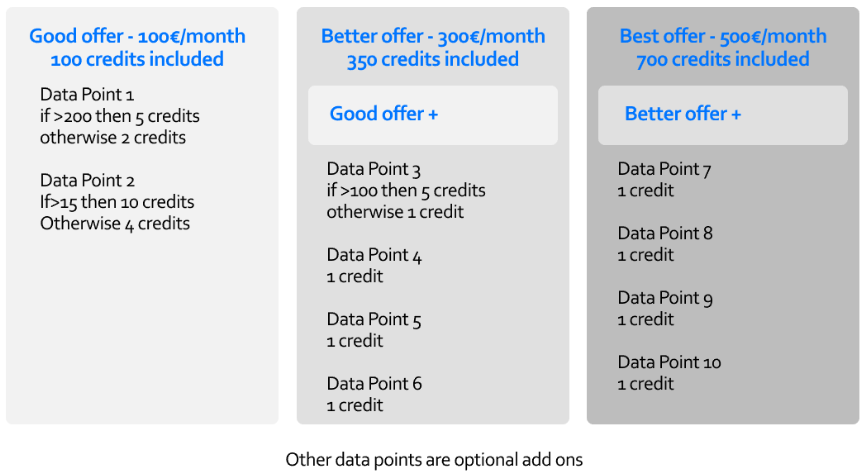Select the Data Point 9 entry

(665, 298)
